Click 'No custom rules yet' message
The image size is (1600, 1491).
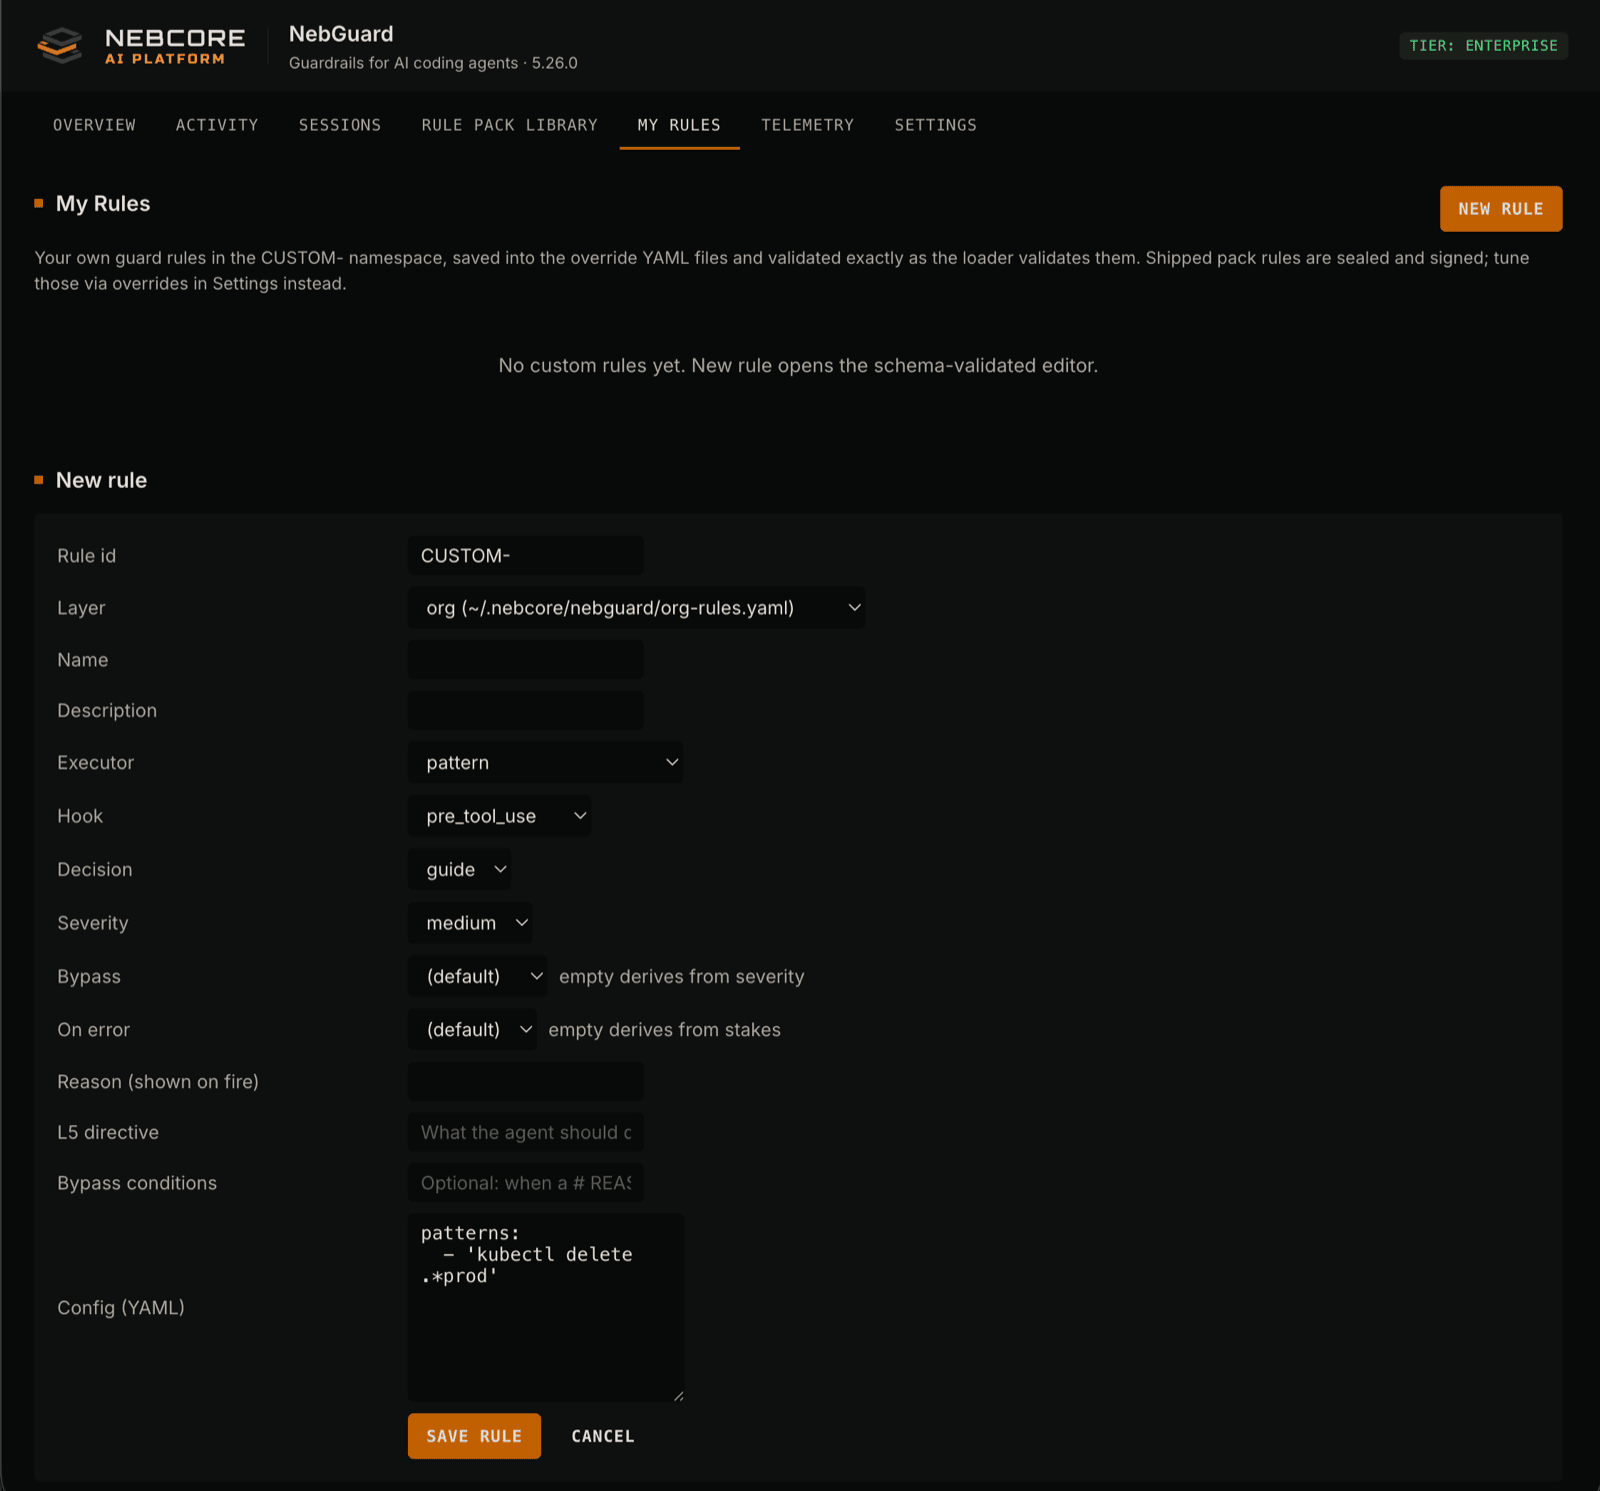tap(798, 366)
